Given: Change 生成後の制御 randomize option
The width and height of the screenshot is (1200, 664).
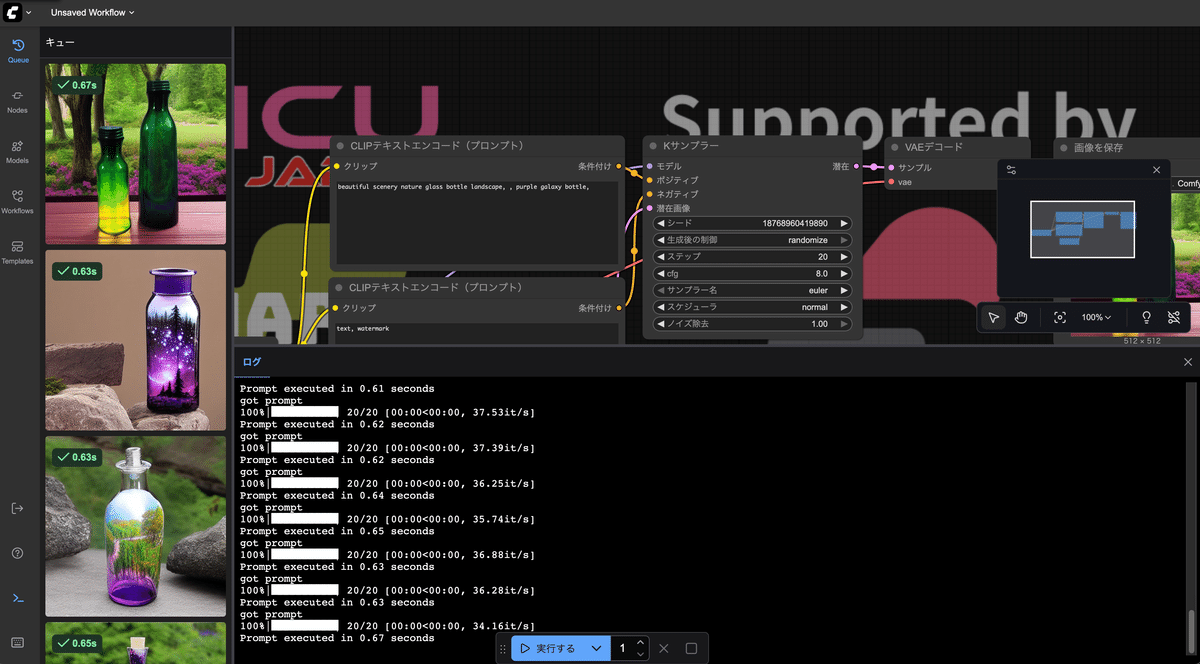Looking at the screenshot, I should pyautogui.click(x=752, y=240).
